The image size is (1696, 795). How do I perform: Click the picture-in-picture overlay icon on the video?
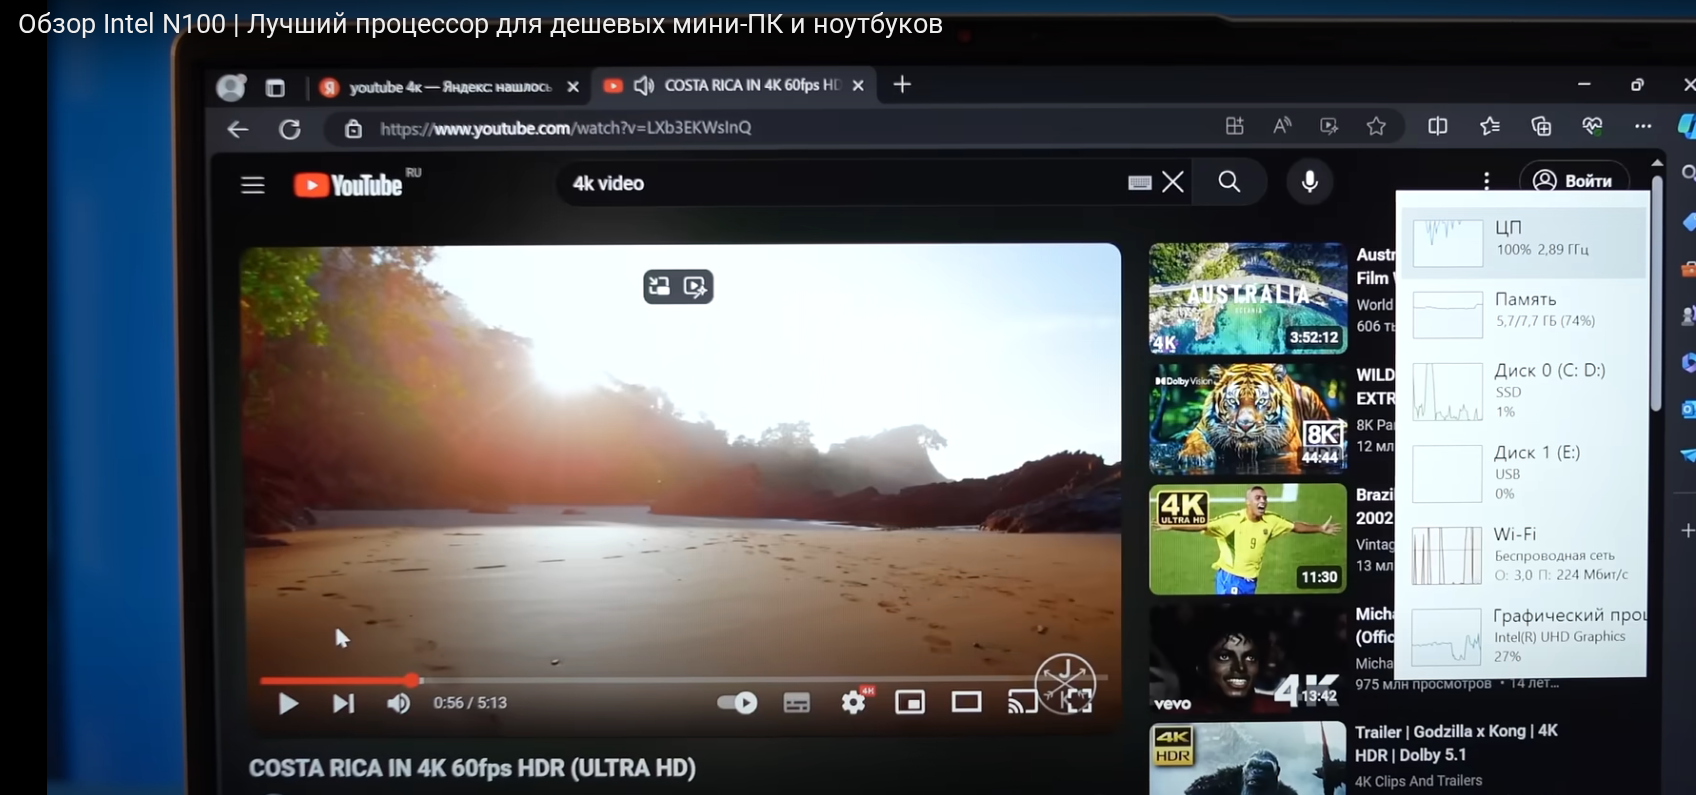(659, 287)
